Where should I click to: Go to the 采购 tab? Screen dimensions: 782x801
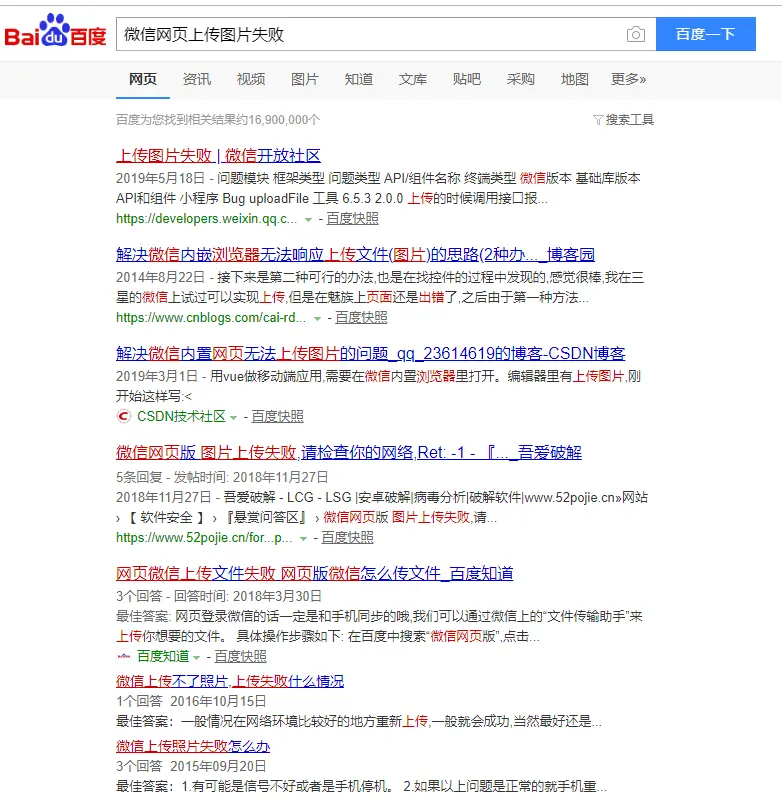click(x=520, y=79)
